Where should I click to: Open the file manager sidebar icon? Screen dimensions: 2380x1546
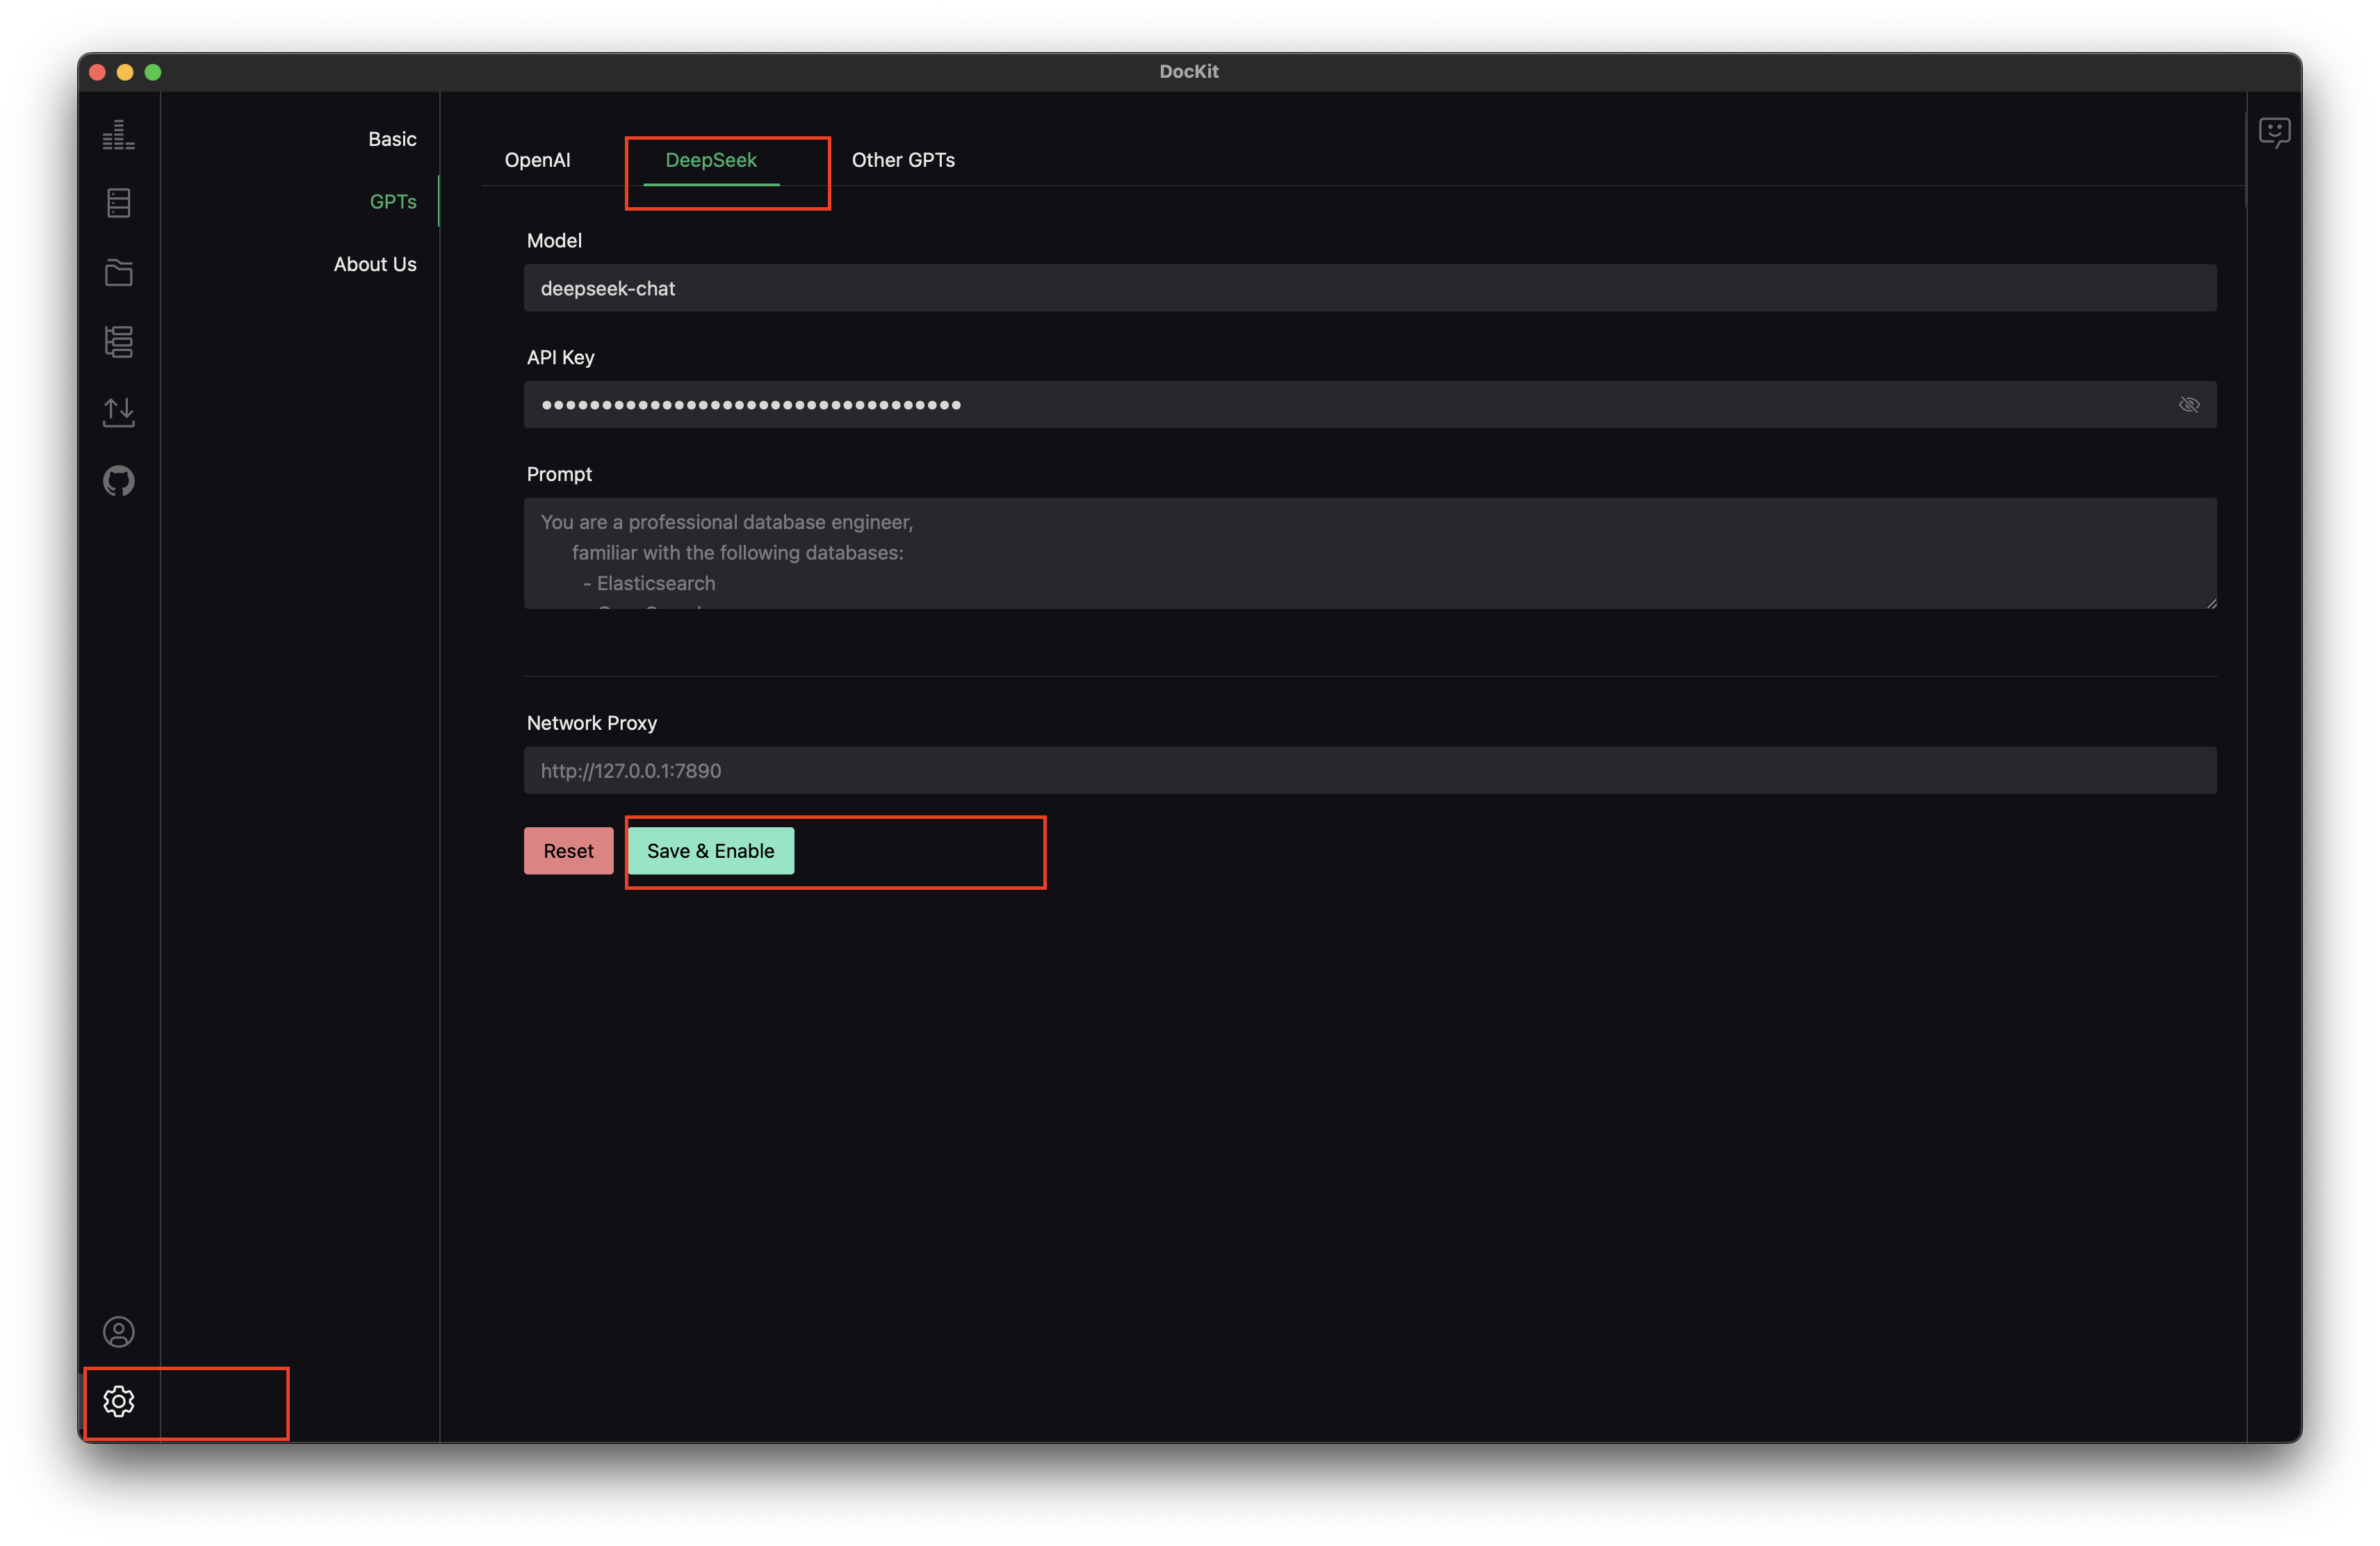click(118, 272)
